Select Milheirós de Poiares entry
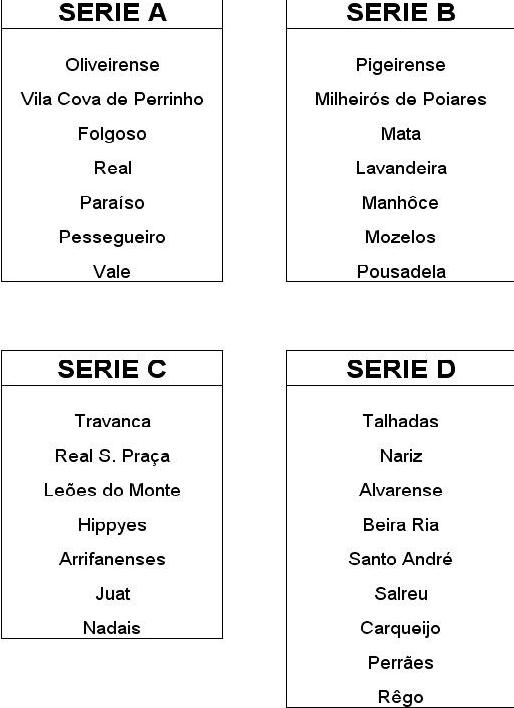The image size is (514, 708). point(401,99)
